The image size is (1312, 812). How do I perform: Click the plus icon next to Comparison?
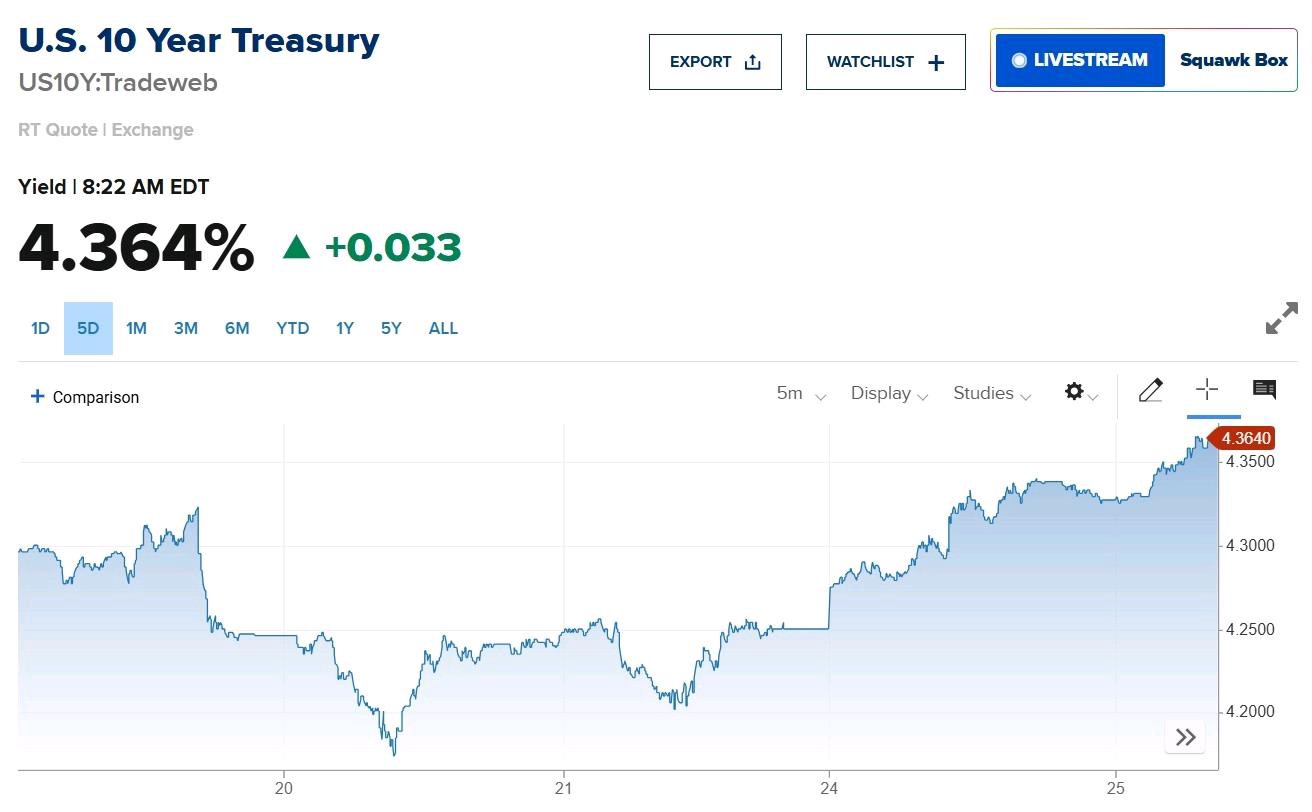pyautogui.click(x=38, y=396)
